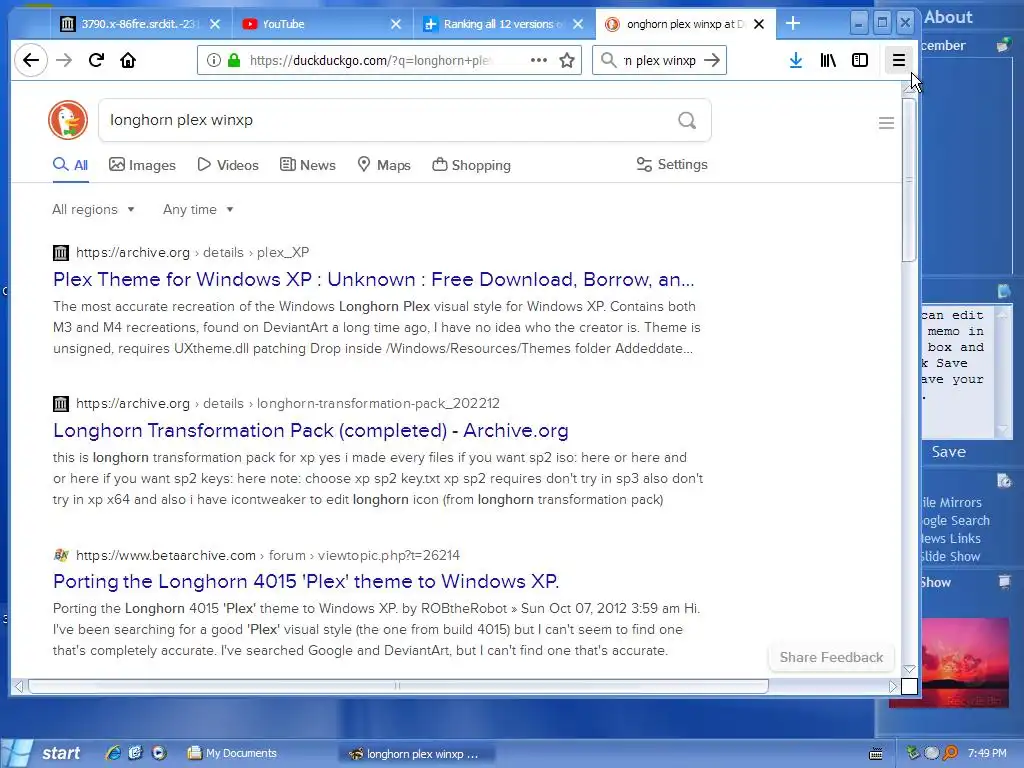Viewport: 1024px width, 768px height.
Task: Click the DuckDuckGo logo
Action: (68, 120)
